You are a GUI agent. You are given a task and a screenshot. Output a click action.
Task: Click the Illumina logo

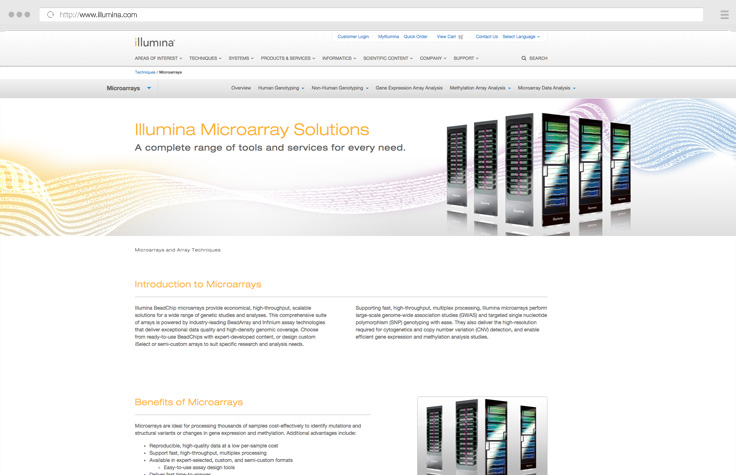click(155, 42)
